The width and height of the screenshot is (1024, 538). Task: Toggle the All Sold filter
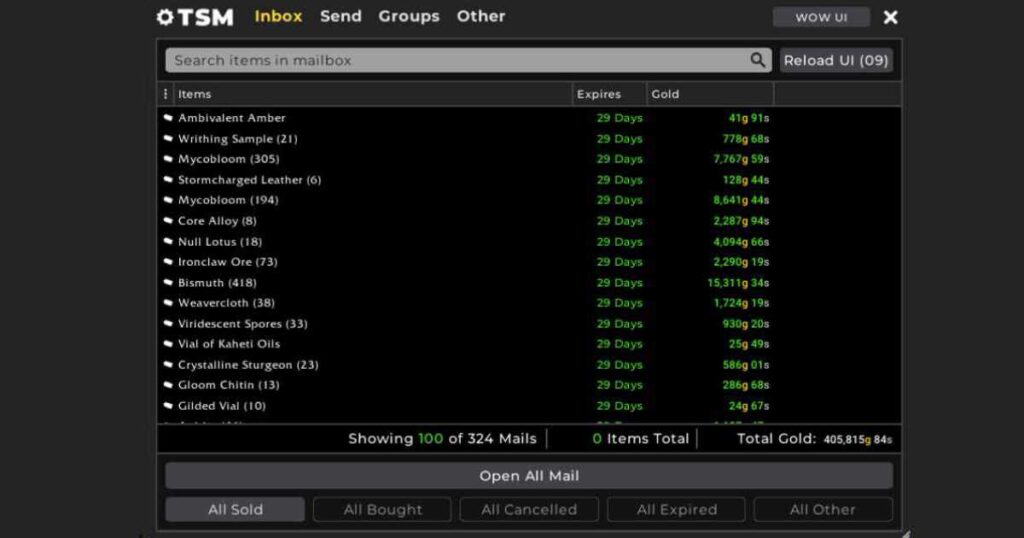(235, 509)
